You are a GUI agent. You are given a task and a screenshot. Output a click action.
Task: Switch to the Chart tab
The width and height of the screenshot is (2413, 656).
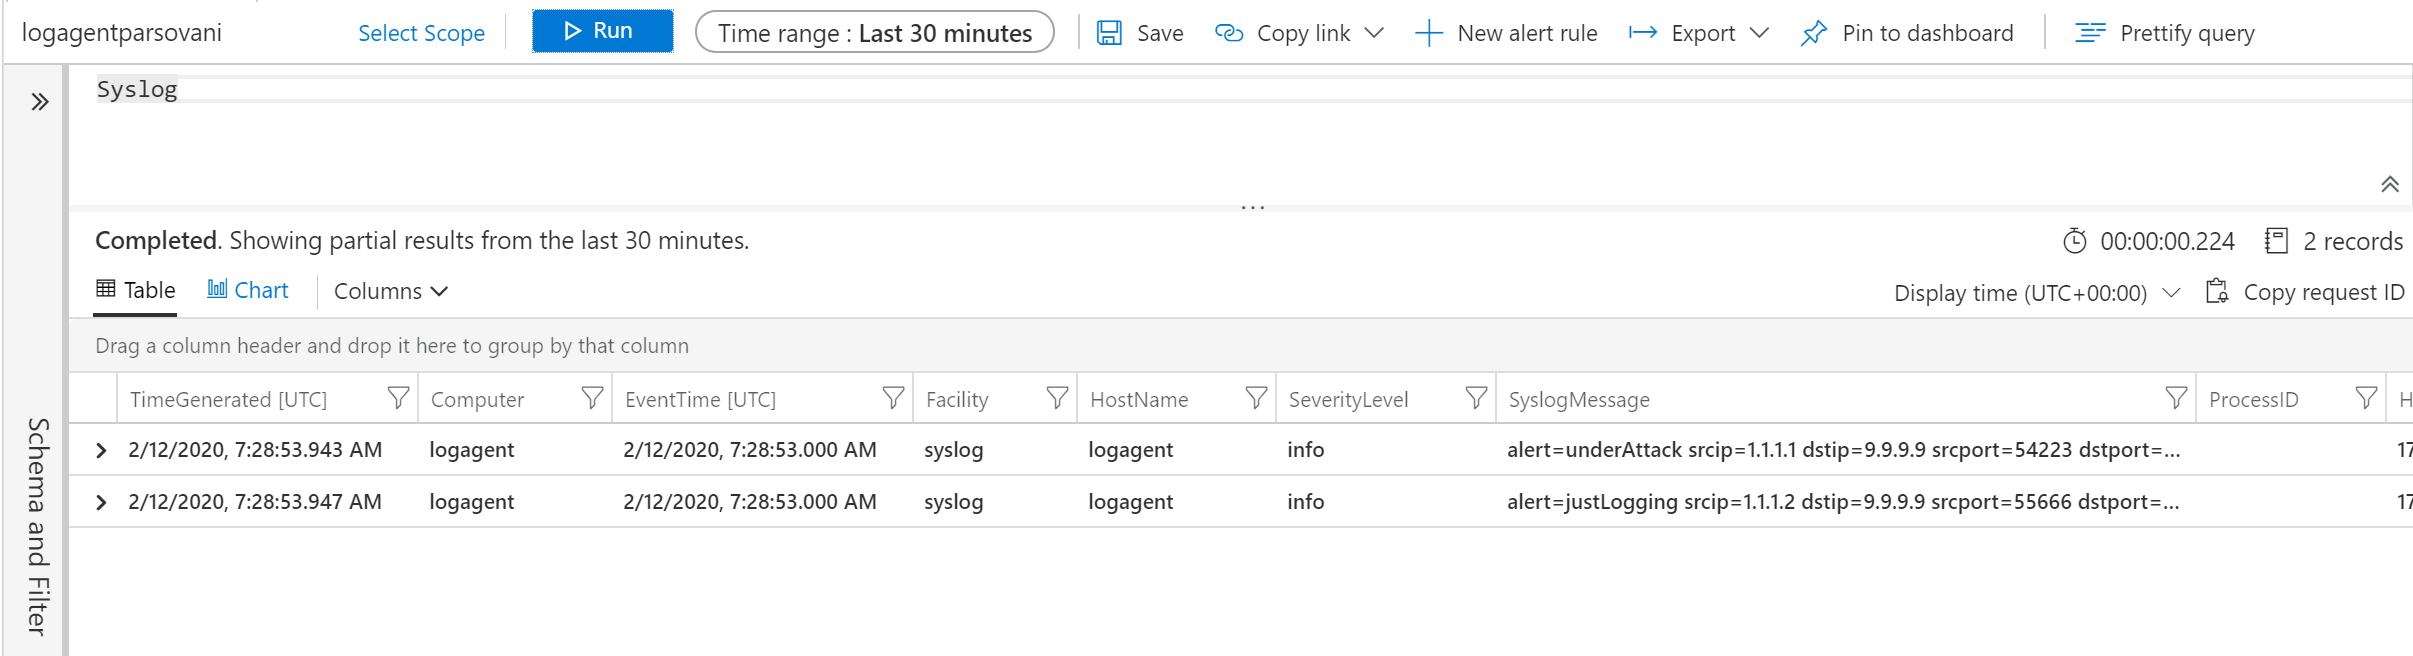click(248, 290)
